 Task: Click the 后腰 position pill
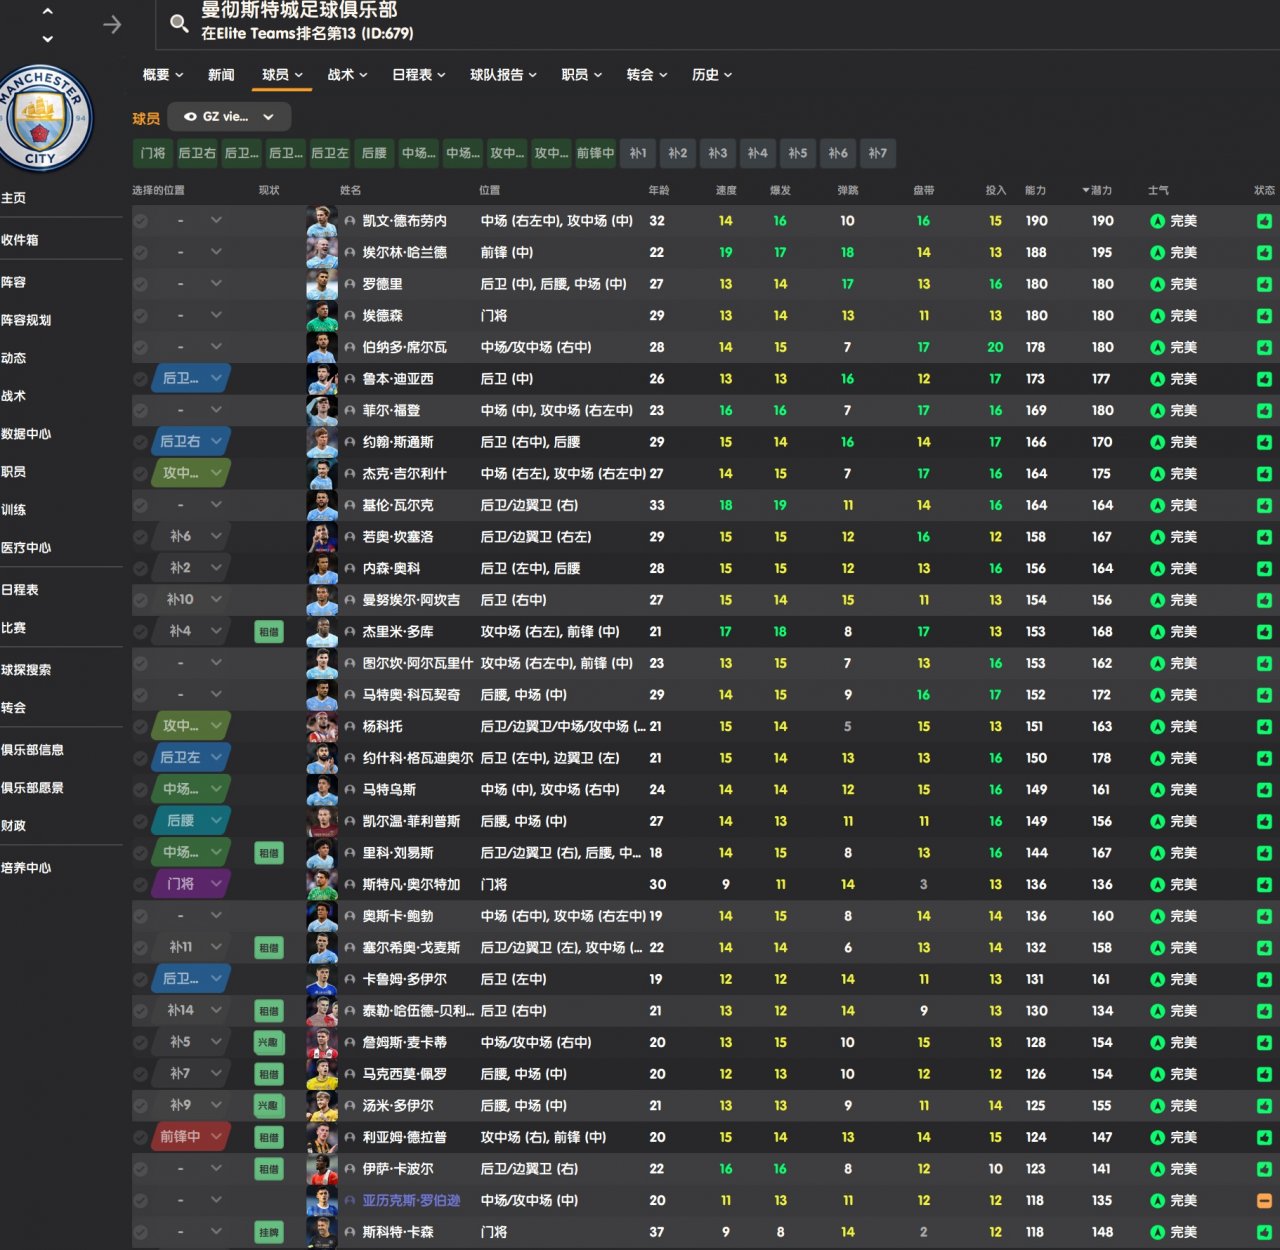tap(374, 153)
